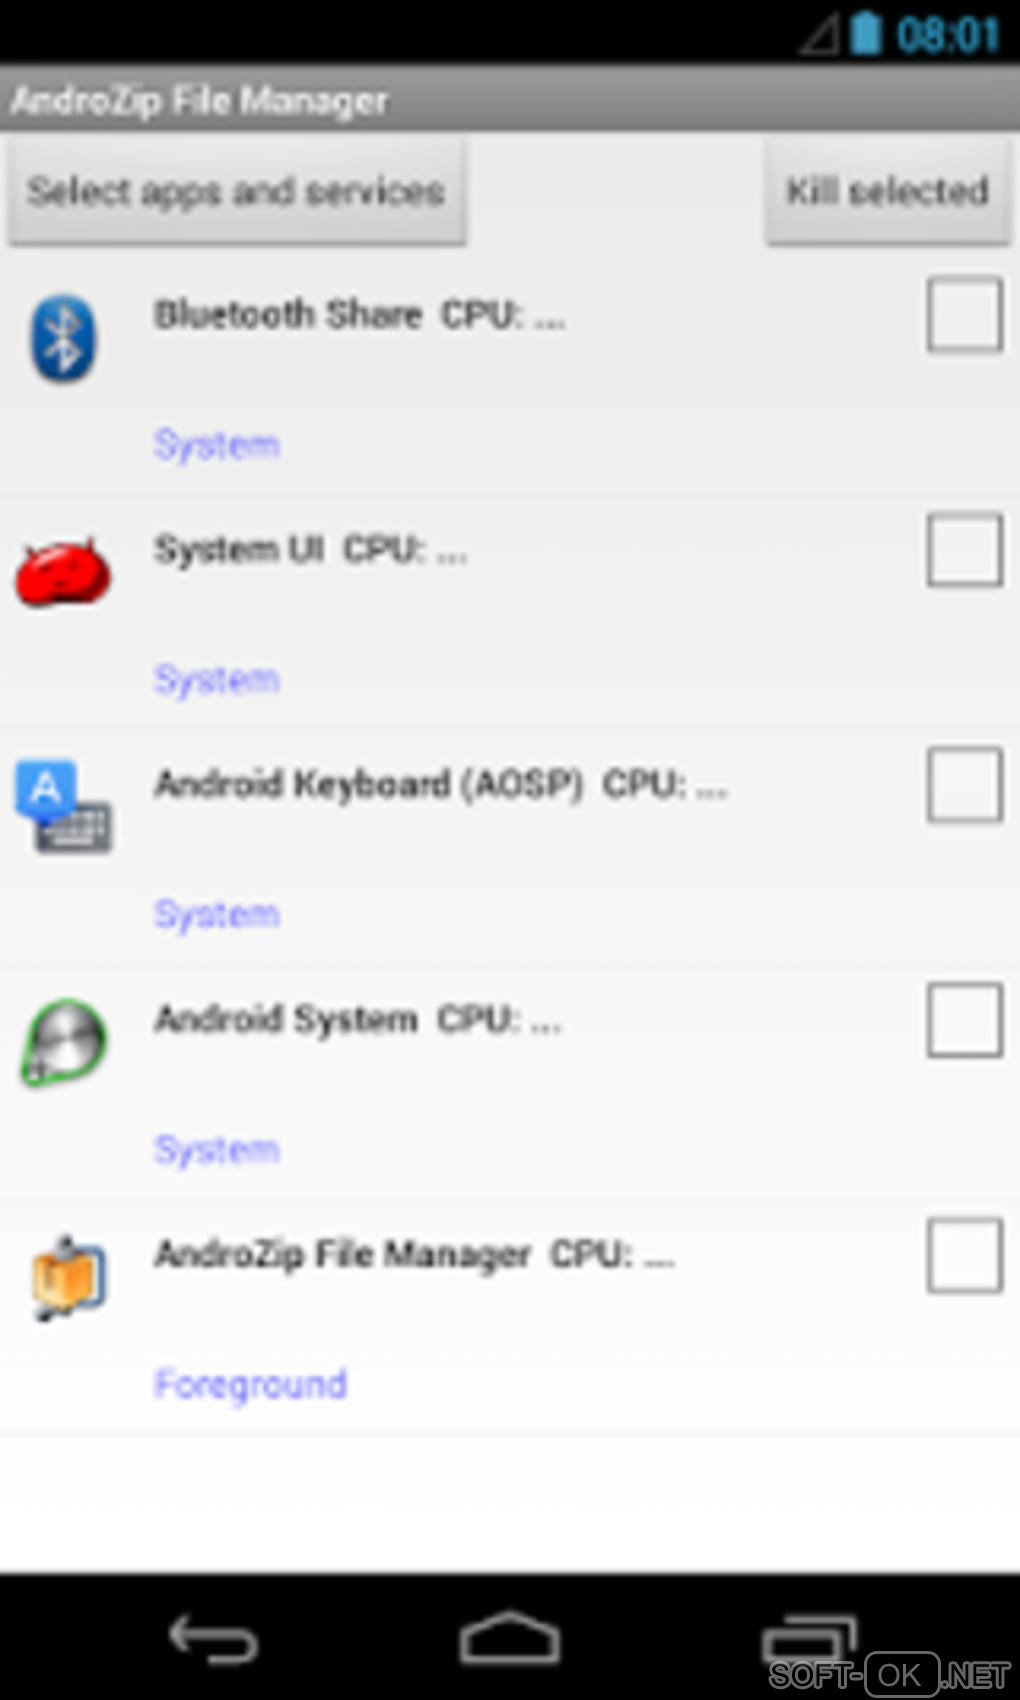
Task: Open the recent apps navigation icon
Action: pyautogui.click(x=809, y=1638)
